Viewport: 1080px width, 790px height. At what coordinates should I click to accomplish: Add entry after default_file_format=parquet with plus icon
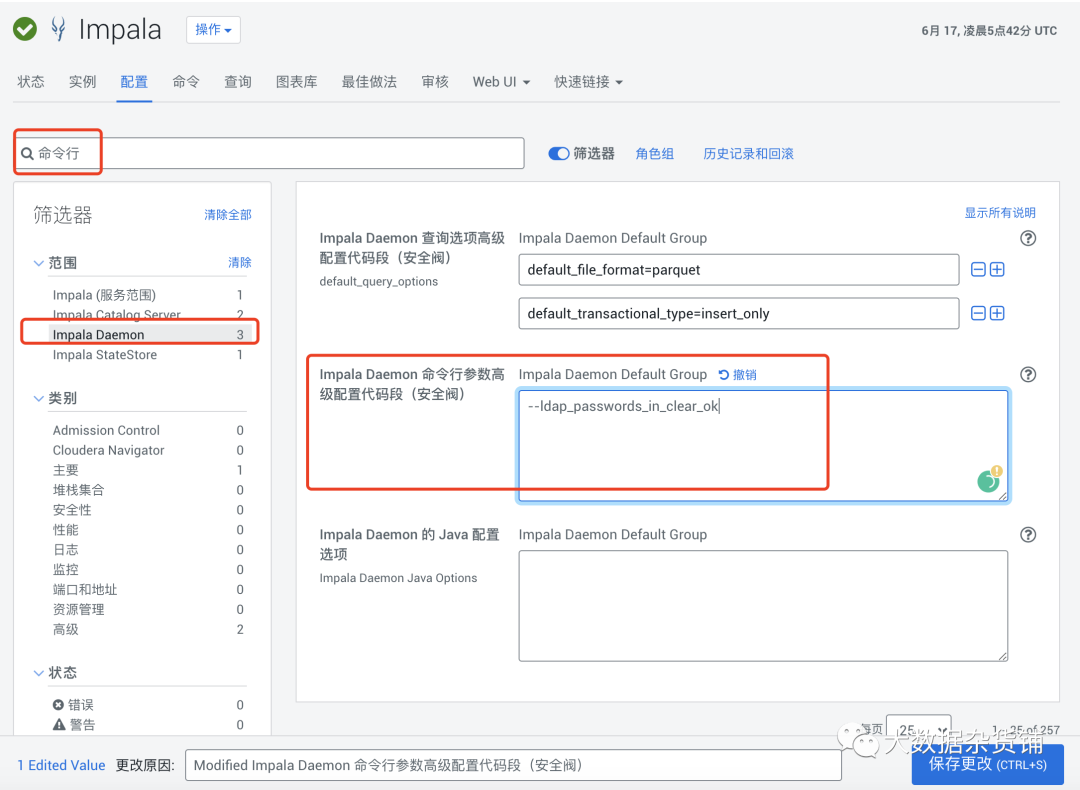coord(997,269)
